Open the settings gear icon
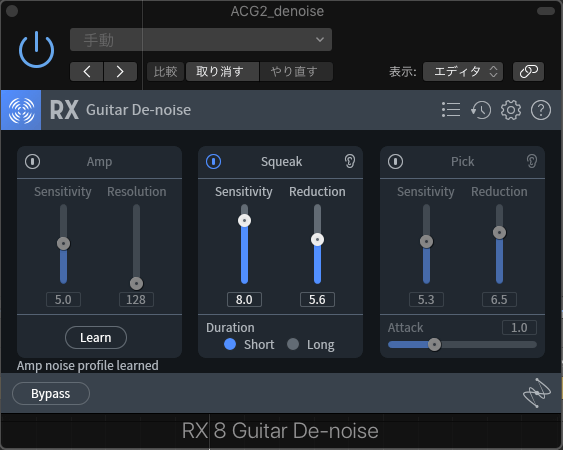 coord(511,110)
